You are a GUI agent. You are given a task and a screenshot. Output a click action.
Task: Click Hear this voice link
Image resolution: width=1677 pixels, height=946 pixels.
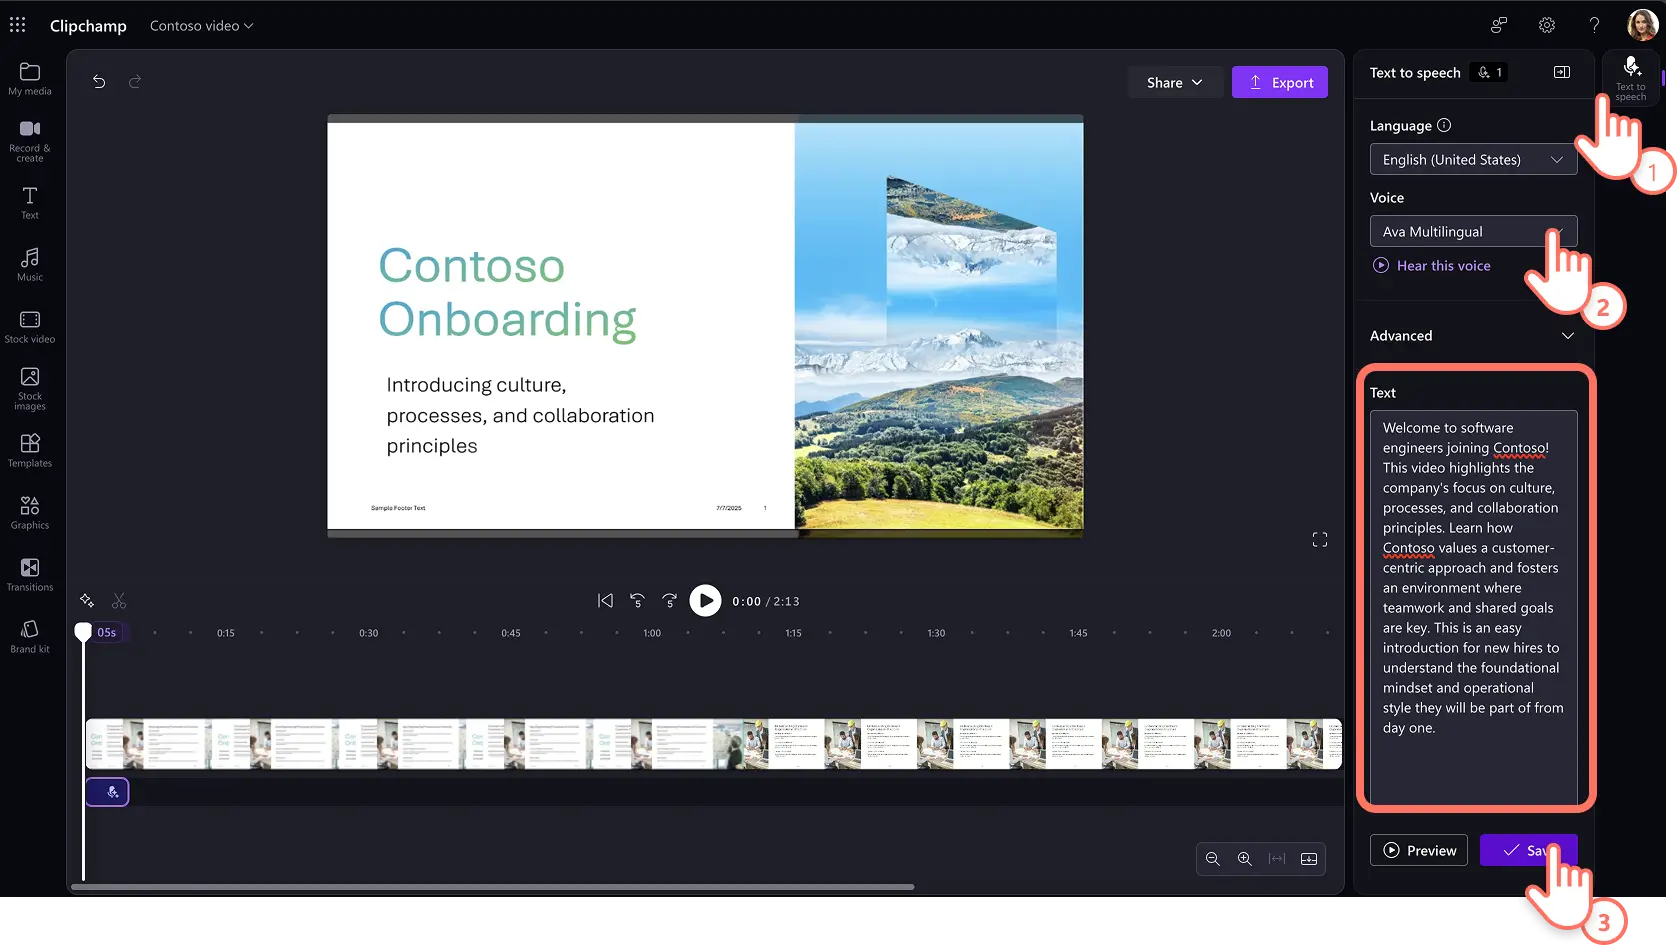click(x=1432, y=265)
